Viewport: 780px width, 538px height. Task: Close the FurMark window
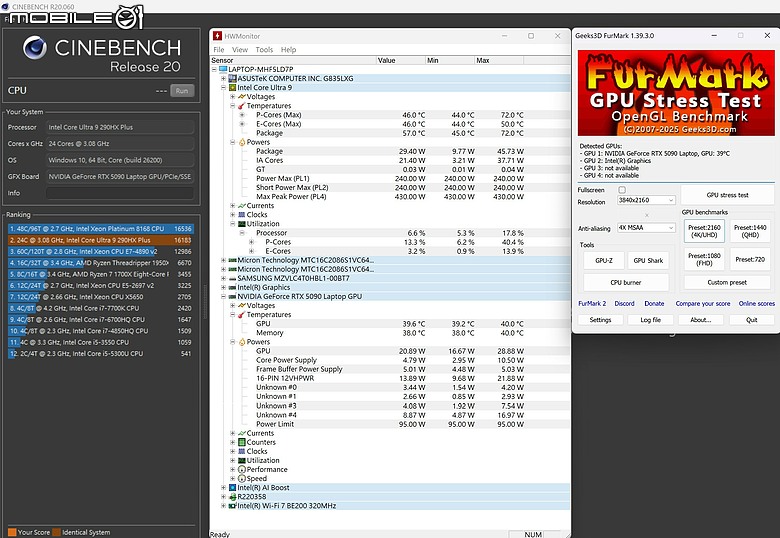[x=767, y=35]
